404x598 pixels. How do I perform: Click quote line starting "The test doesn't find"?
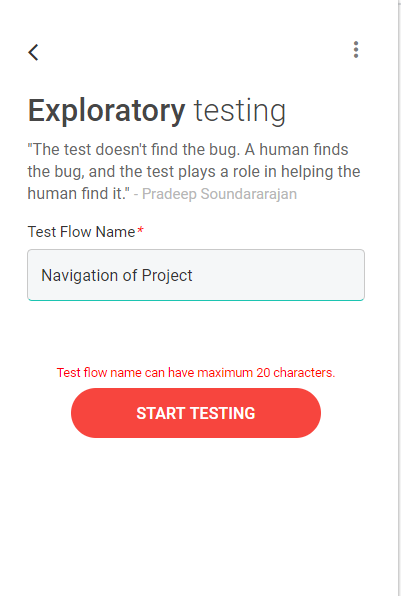(x=188, y=150)
